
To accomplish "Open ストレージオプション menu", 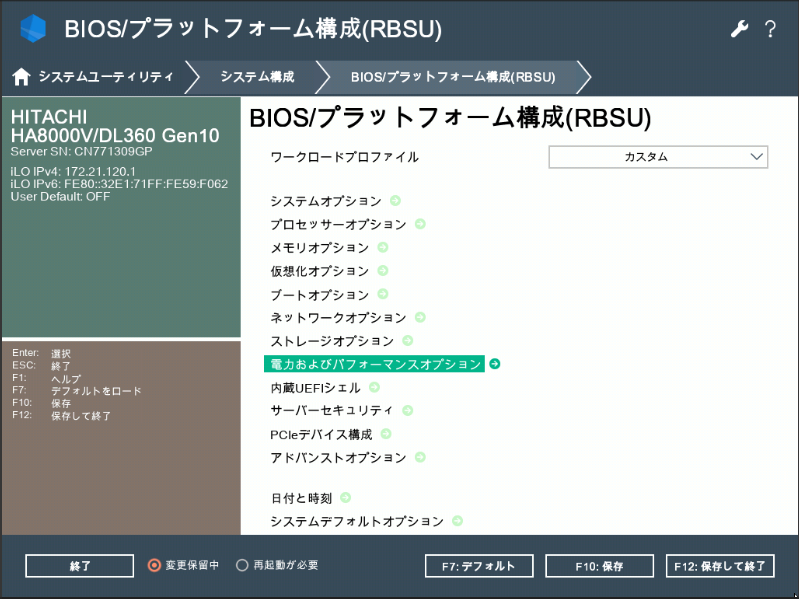I will [332, 341].
